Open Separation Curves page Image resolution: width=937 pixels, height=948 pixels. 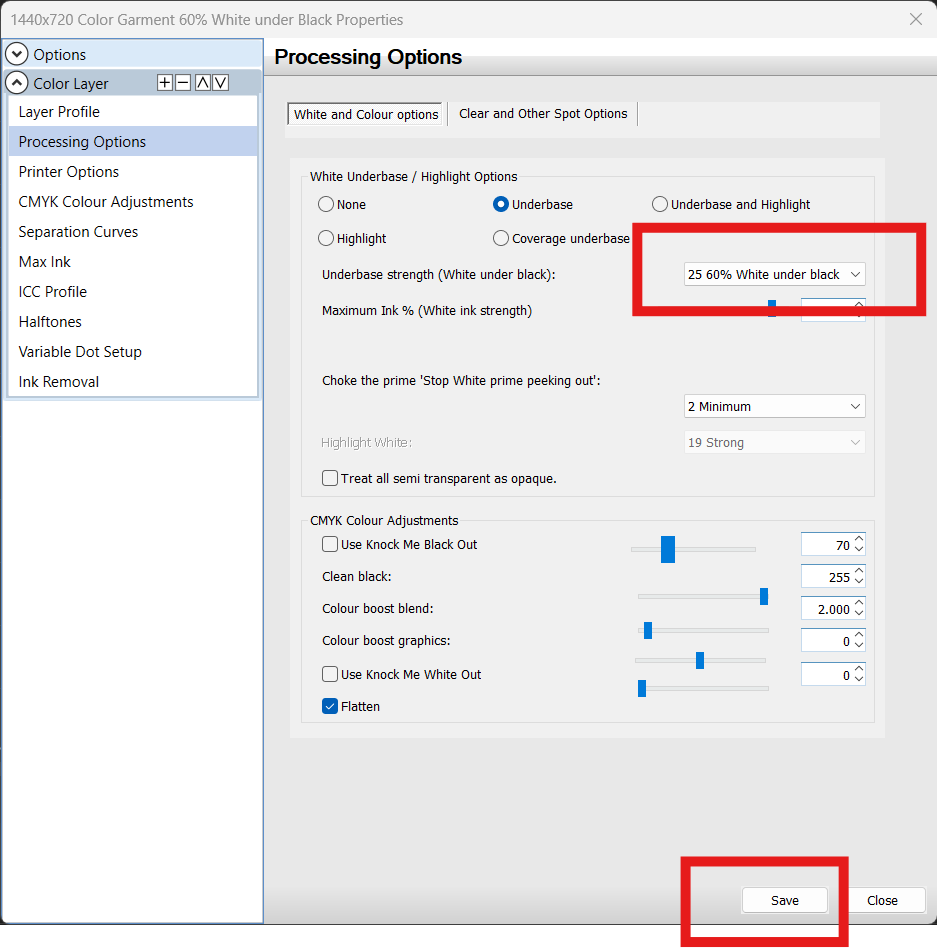click(133, 232)
